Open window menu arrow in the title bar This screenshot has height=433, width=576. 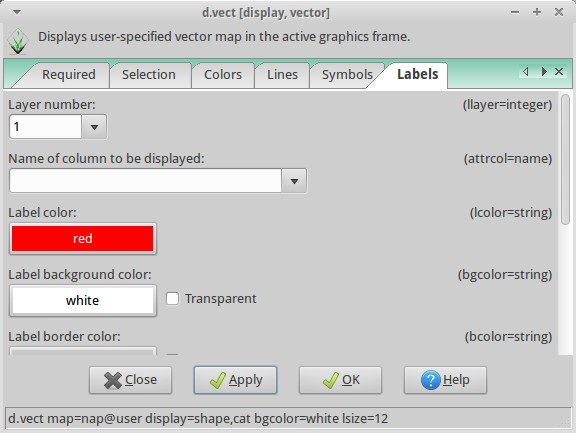click(17, 12)
